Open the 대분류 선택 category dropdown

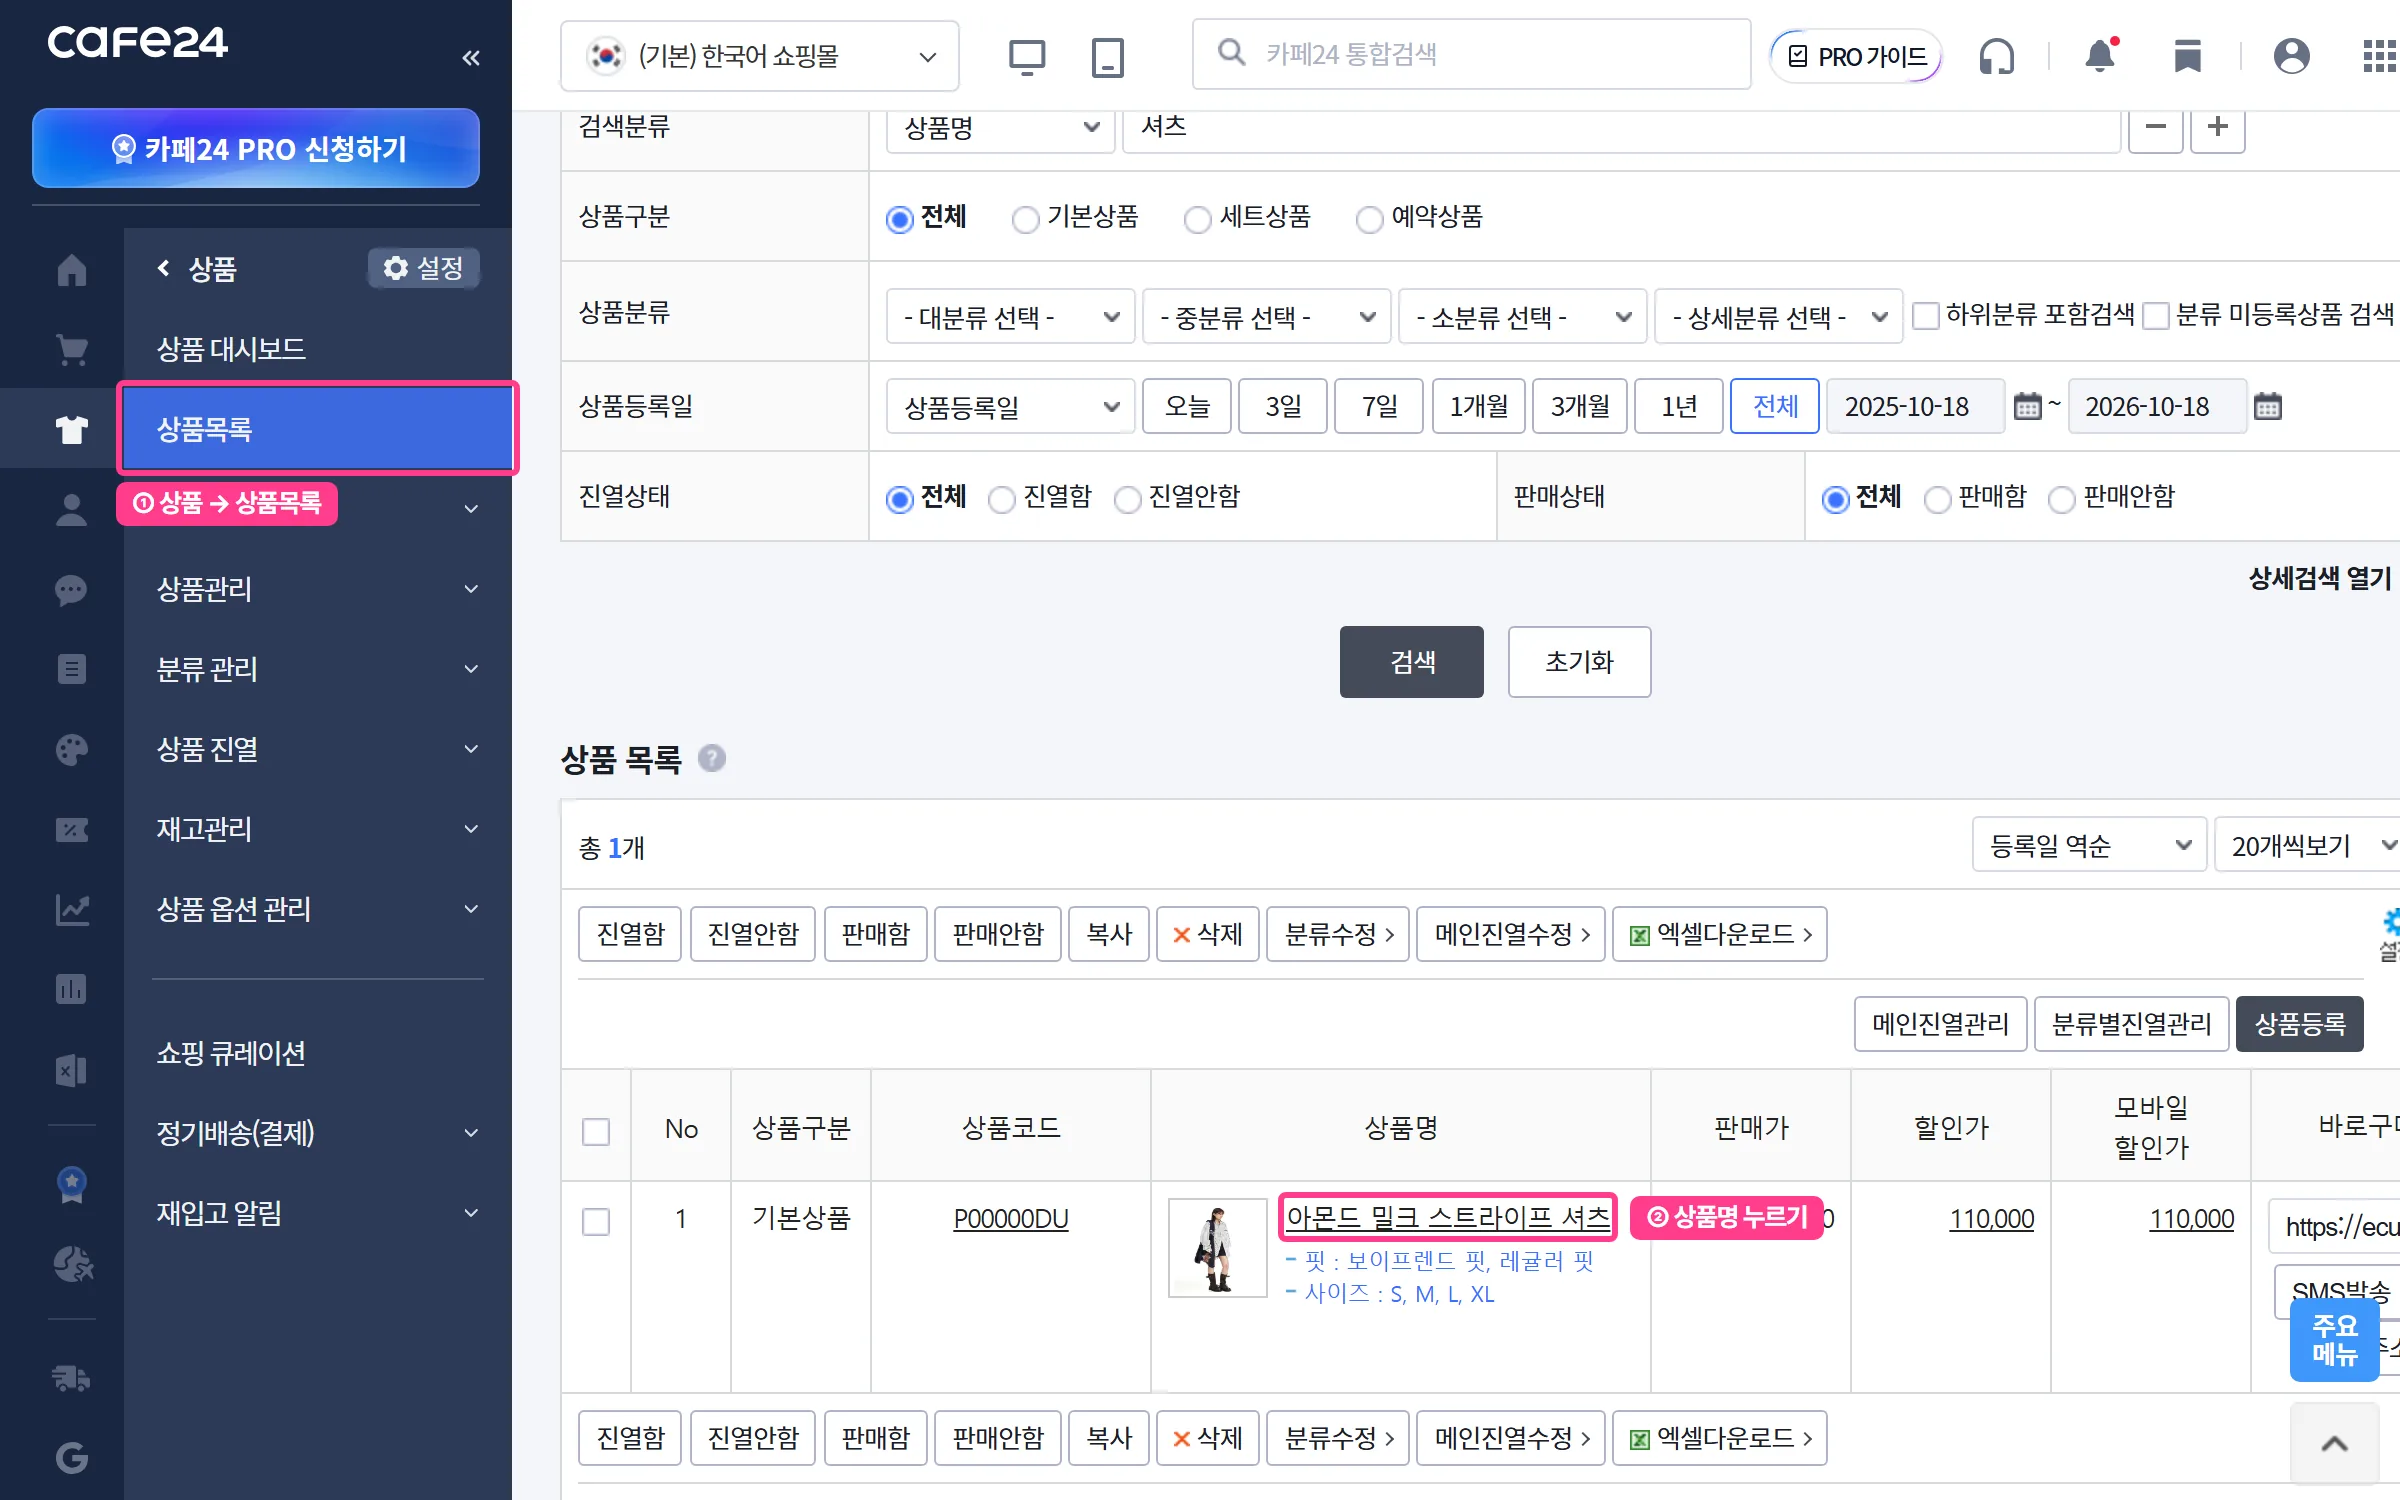pos(1010,317)
